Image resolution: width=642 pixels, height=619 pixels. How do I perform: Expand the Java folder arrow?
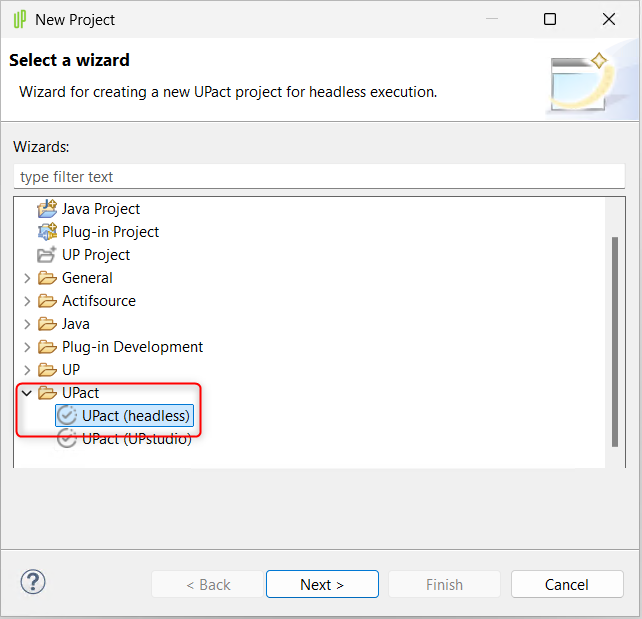click(27, 324)
